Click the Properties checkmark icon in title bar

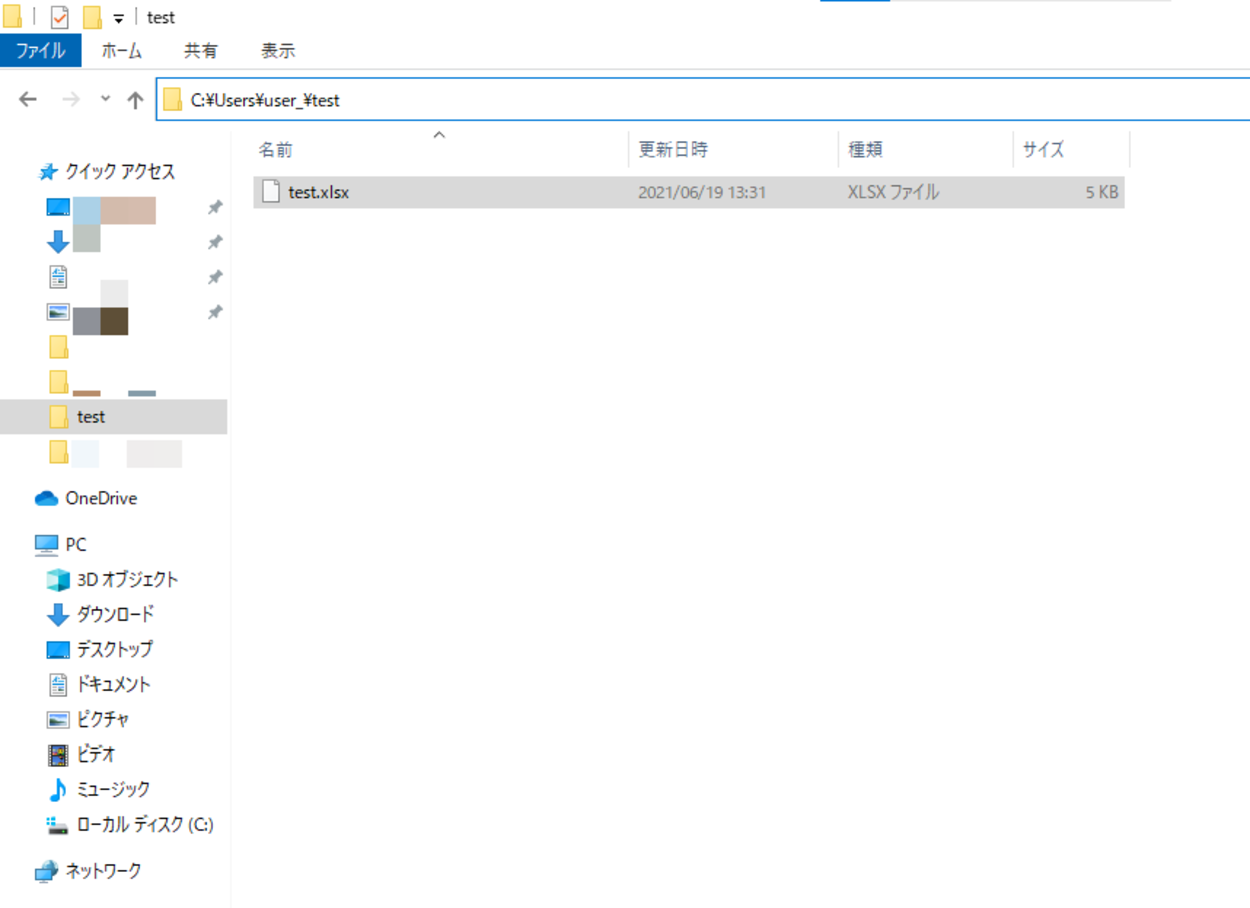click(60, 18)
